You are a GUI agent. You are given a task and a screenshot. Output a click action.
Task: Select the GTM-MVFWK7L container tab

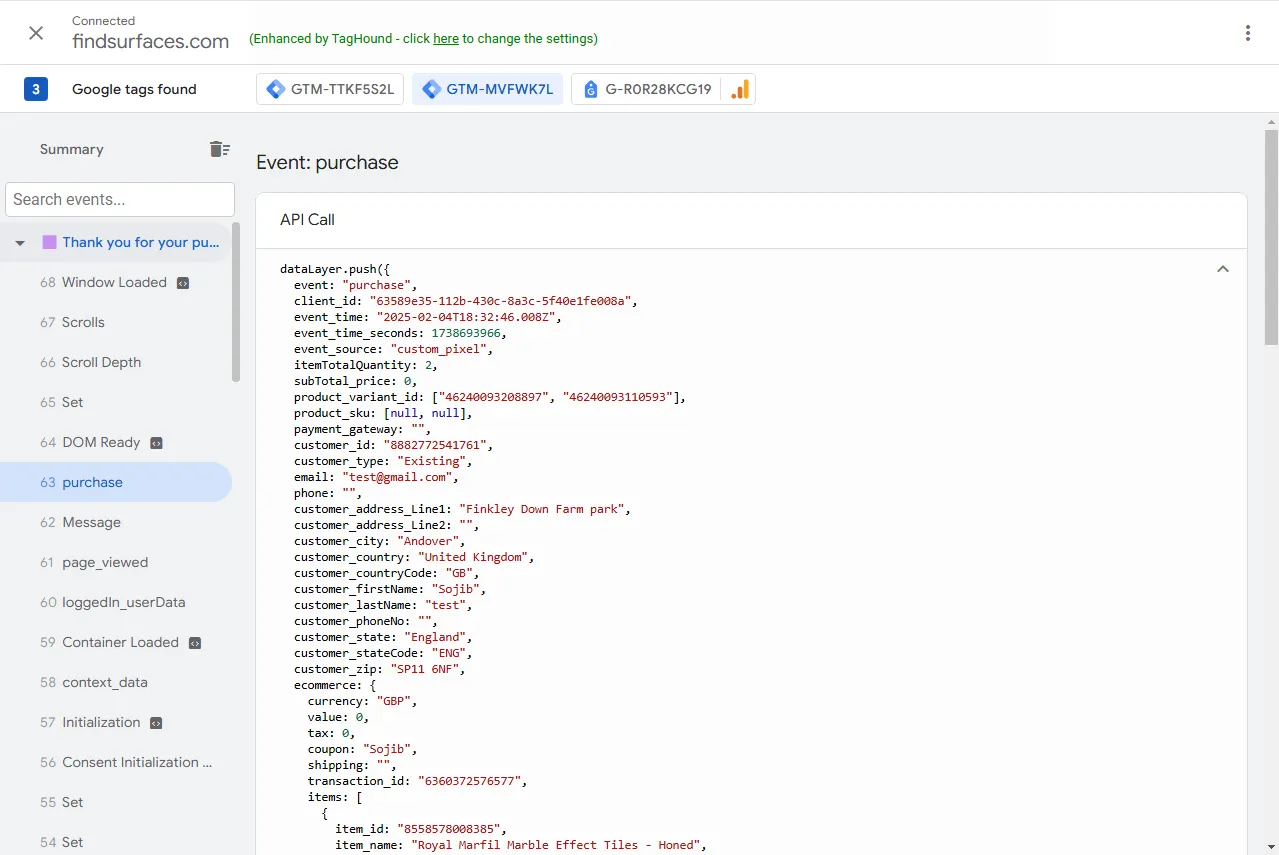point(488,89)
